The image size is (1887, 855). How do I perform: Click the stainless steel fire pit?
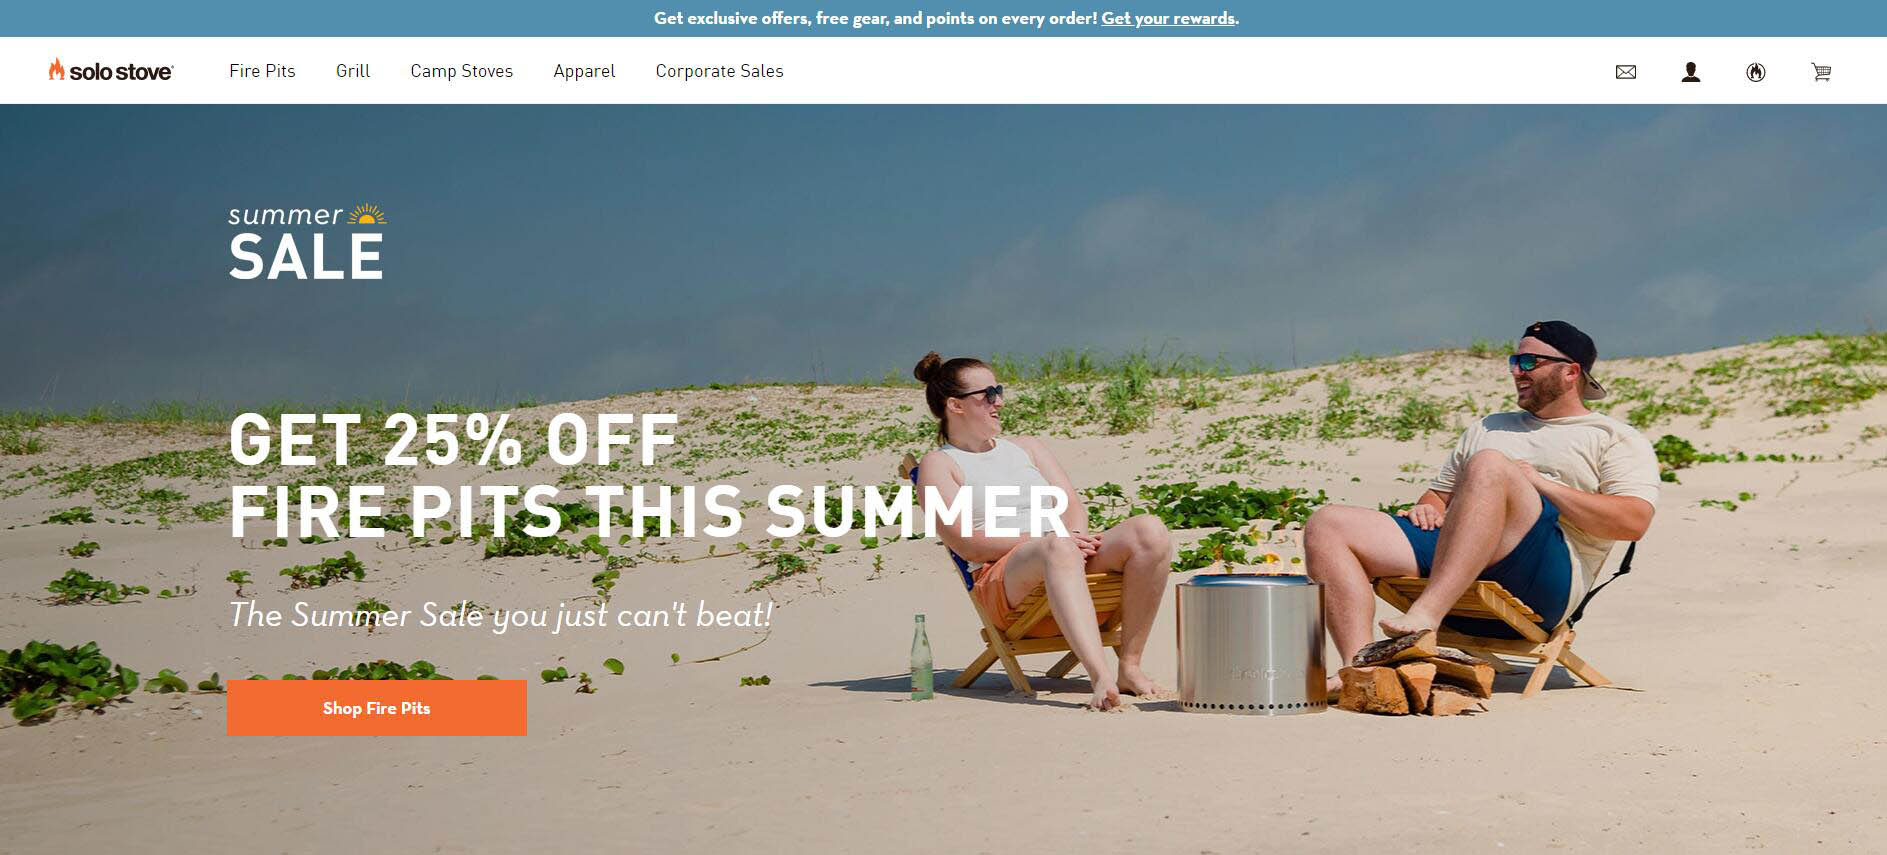pos(1251,644)
